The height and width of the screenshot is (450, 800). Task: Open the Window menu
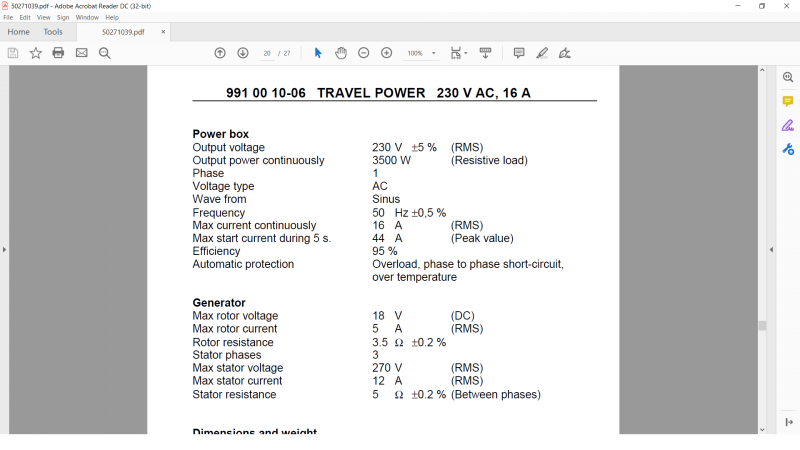pos(87,17)
